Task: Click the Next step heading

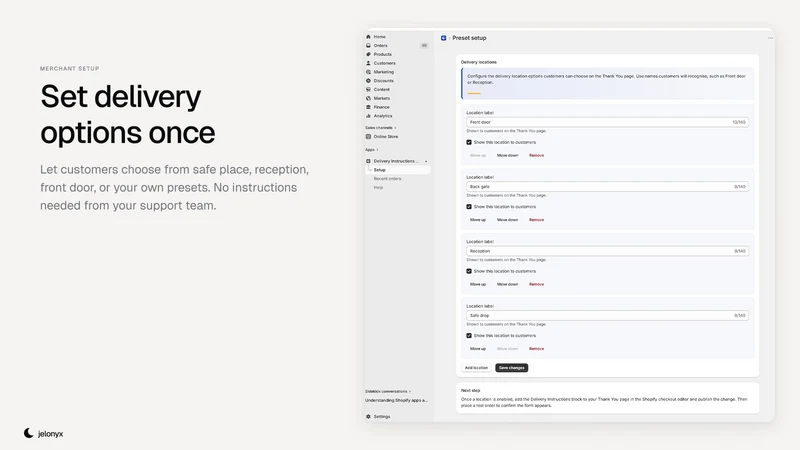Action: [470, 390]
